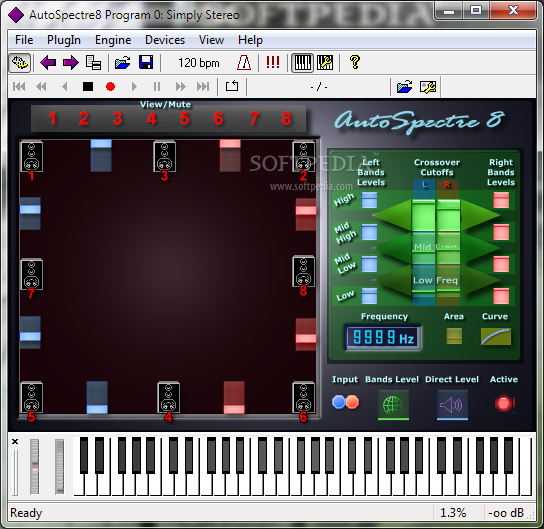
Task: Open the PlugIn menu
Action: point(64,40)
